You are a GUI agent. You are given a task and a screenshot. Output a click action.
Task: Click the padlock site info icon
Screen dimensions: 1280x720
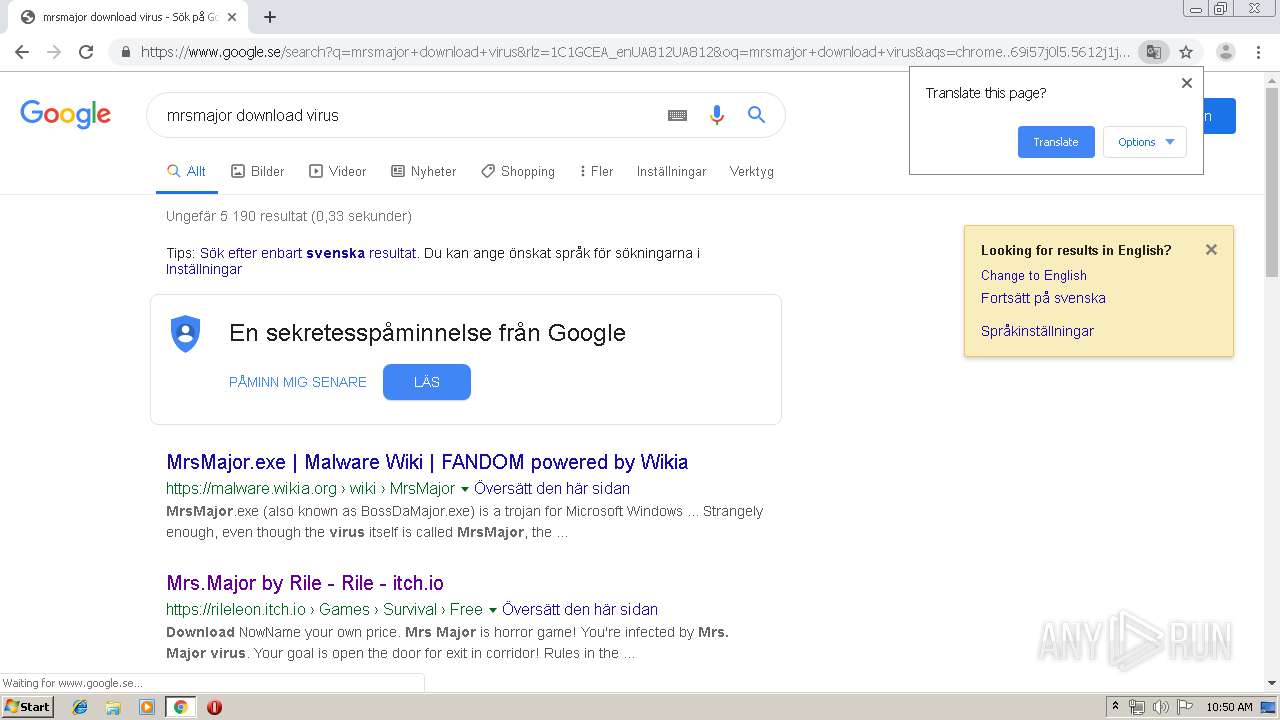point(125,52)
